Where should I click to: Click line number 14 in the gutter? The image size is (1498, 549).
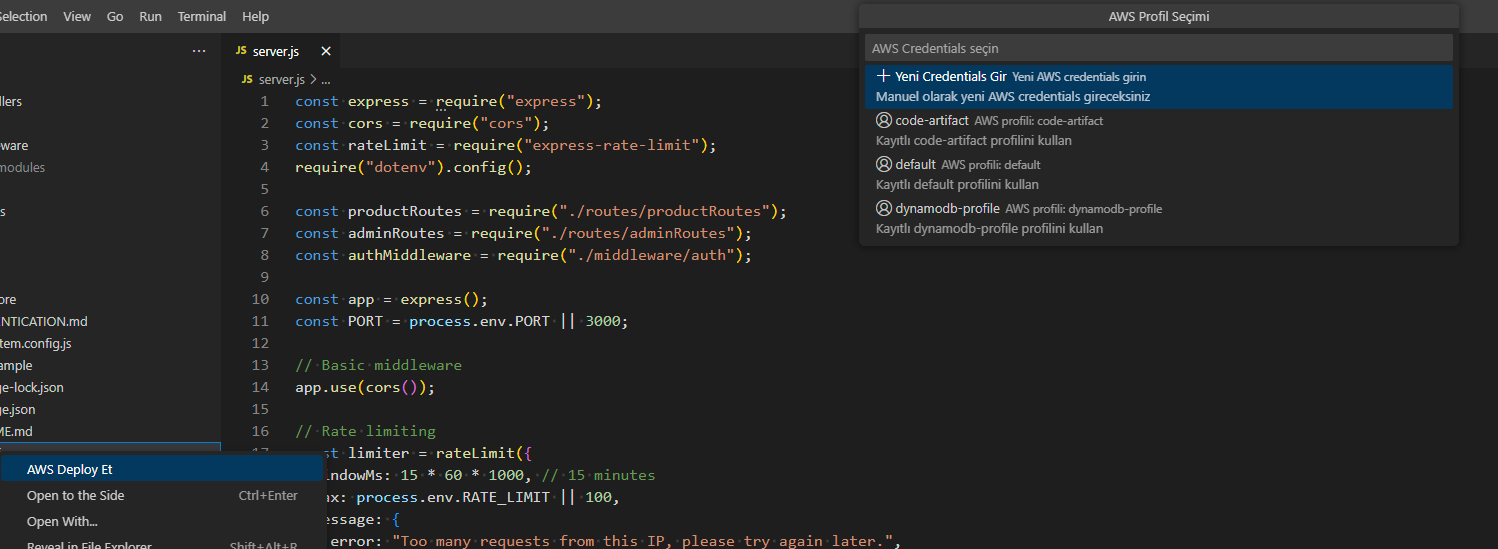pos(261,387)
